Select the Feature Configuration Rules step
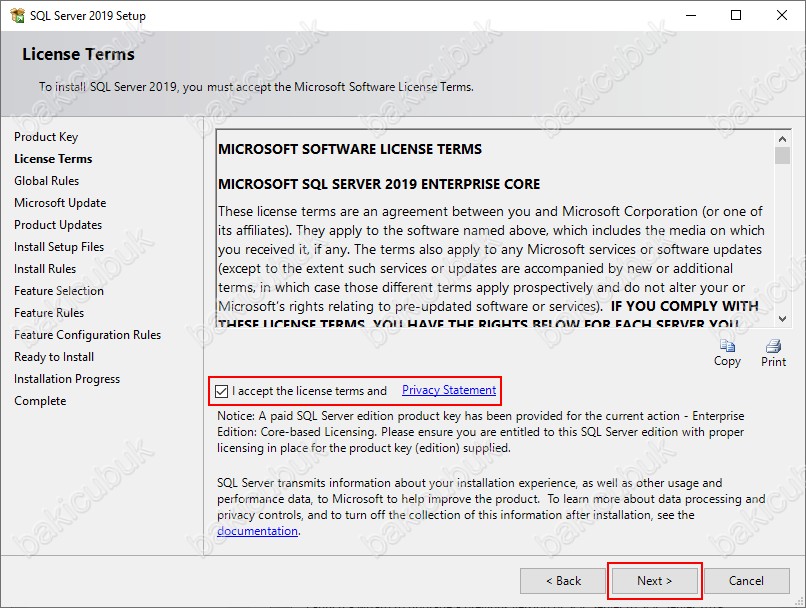 [x=87, y=335]
